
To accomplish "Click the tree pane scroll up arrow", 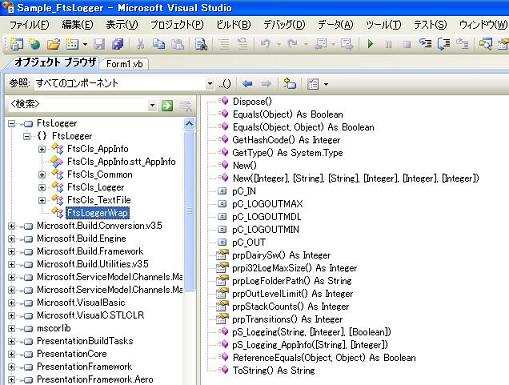I will click(189, 124).
